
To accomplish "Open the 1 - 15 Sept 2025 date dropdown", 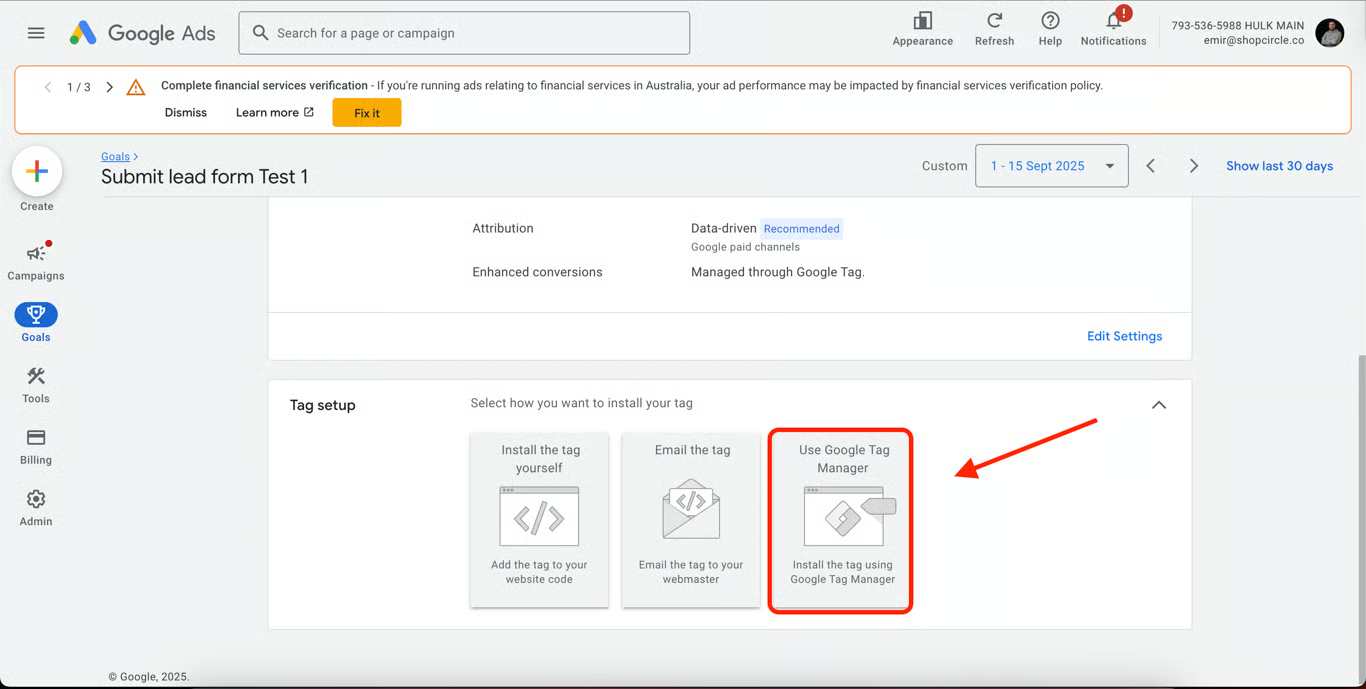I will click(x=1052, y=166).
